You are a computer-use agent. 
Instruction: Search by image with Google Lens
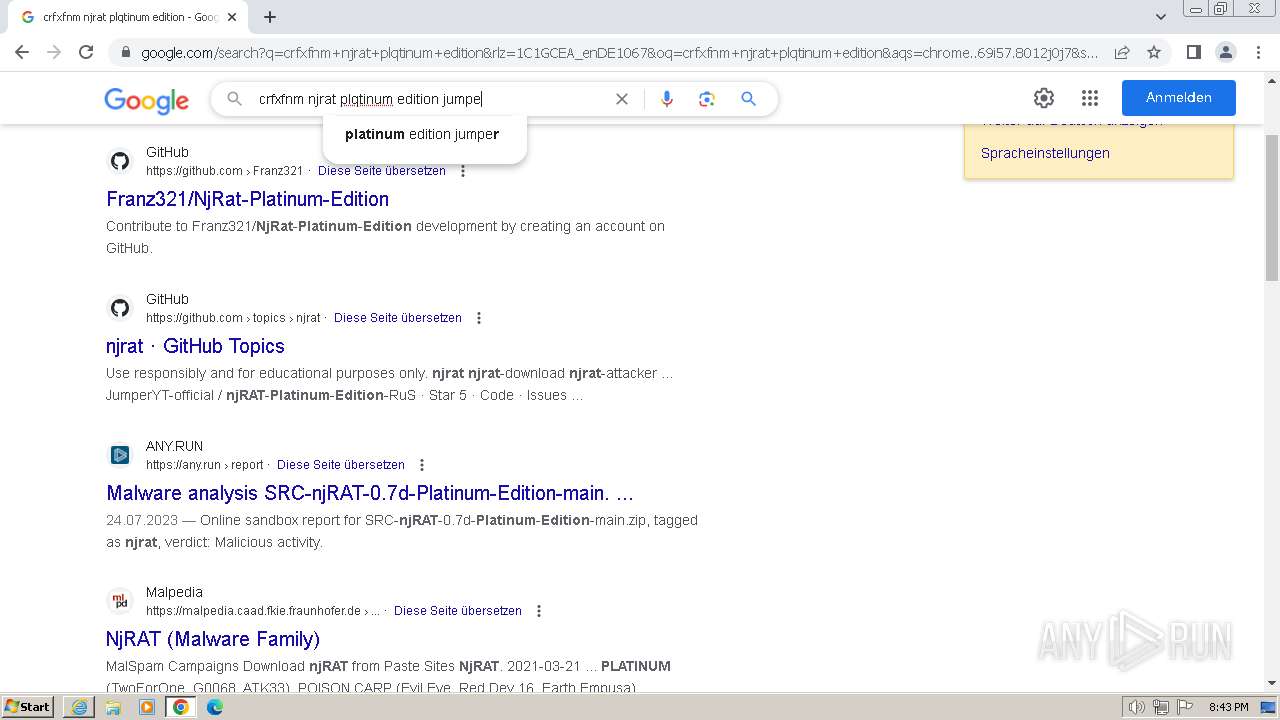(707, 99)
